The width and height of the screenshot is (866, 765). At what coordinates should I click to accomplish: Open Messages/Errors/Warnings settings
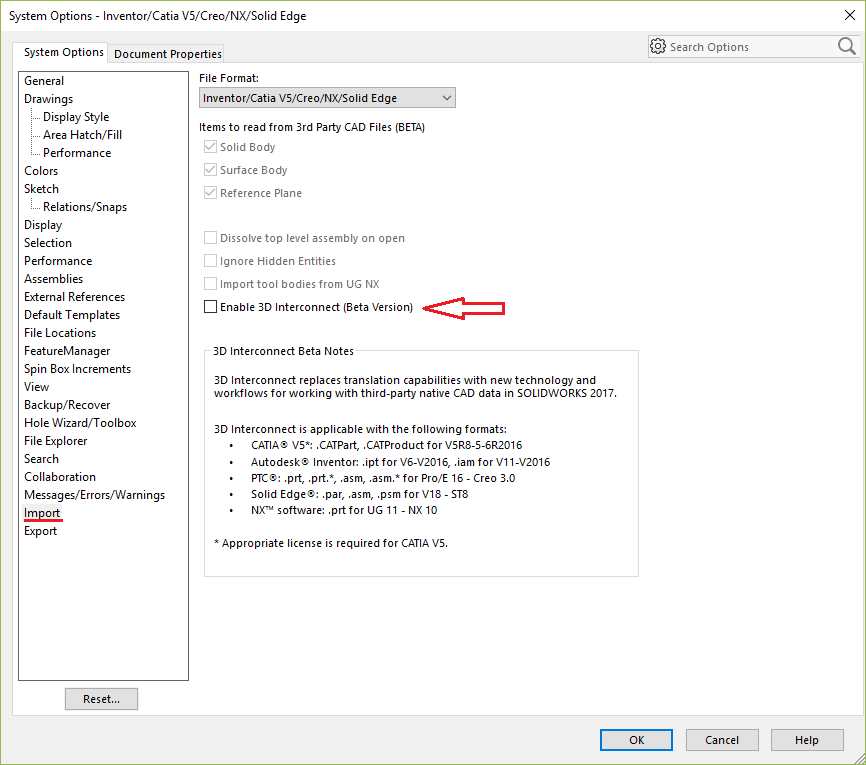point(94,495)
